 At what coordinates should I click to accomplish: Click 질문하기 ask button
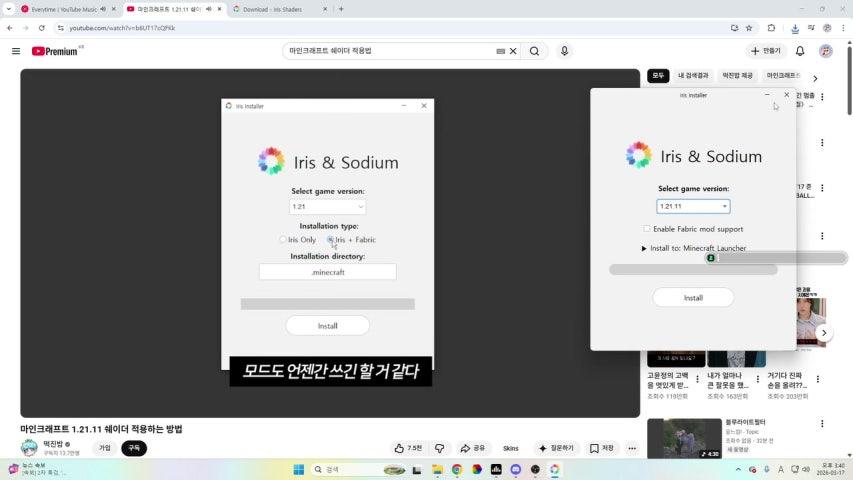coord(557,448)
